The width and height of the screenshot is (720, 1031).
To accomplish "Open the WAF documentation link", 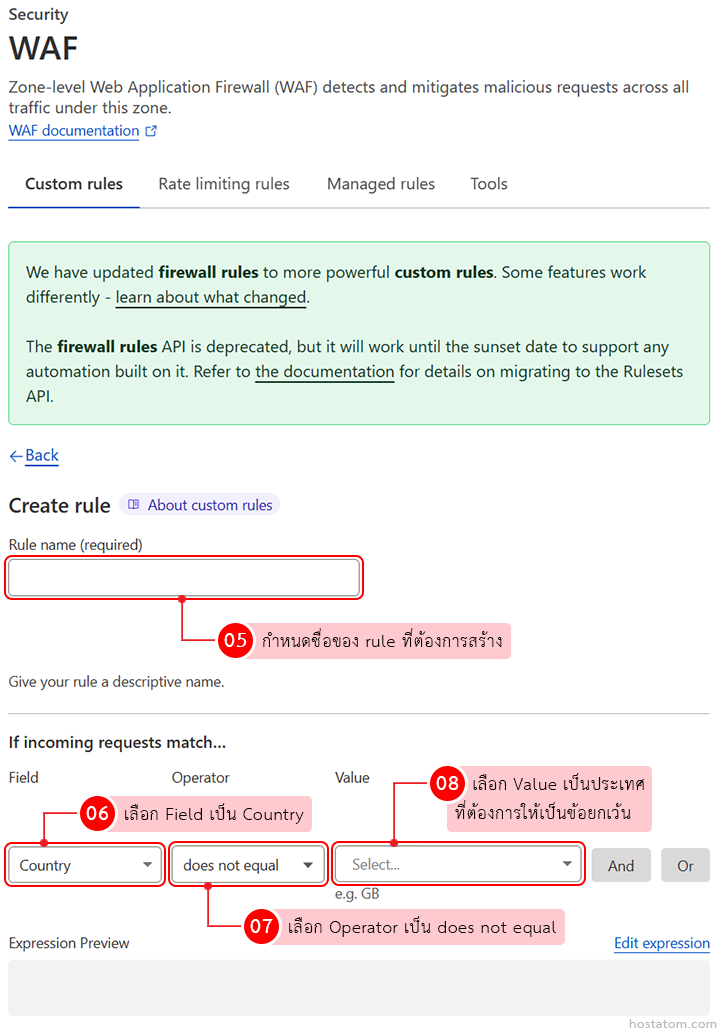I will click(x=73, y=131).
